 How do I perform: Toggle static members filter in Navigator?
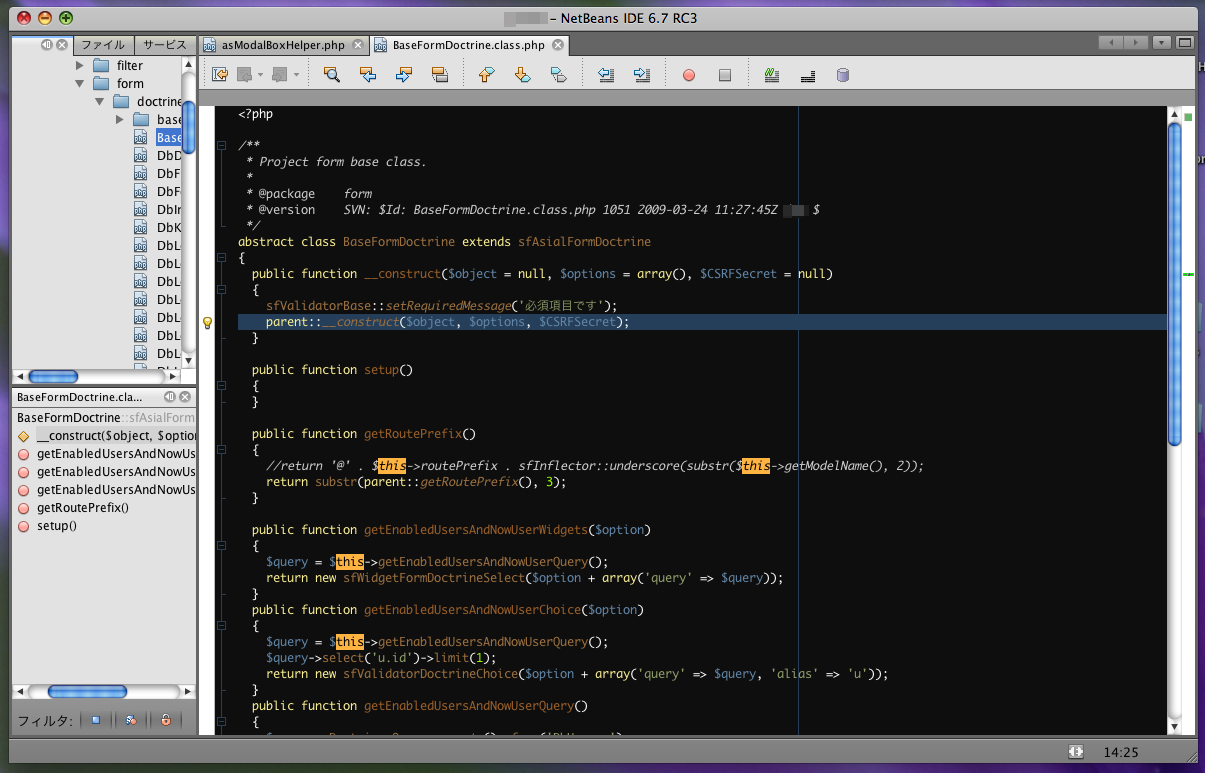click(131, 720)
